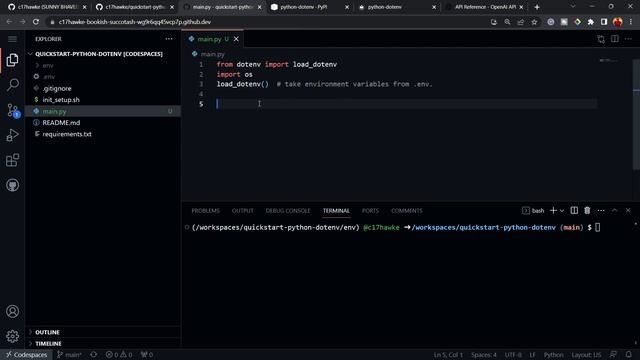Viewport: 640px width, 360px height.
Task: Switch to the Problems tab
Action: click(205, 211)
